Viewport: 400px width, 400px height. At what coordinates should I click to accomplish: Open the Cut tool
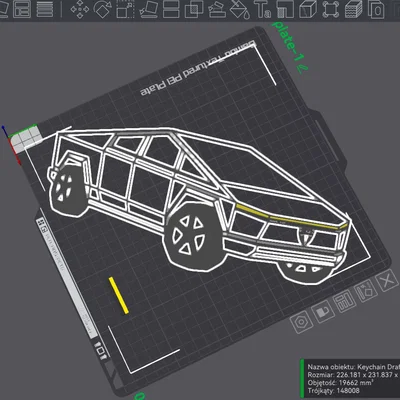coord(171,9)
